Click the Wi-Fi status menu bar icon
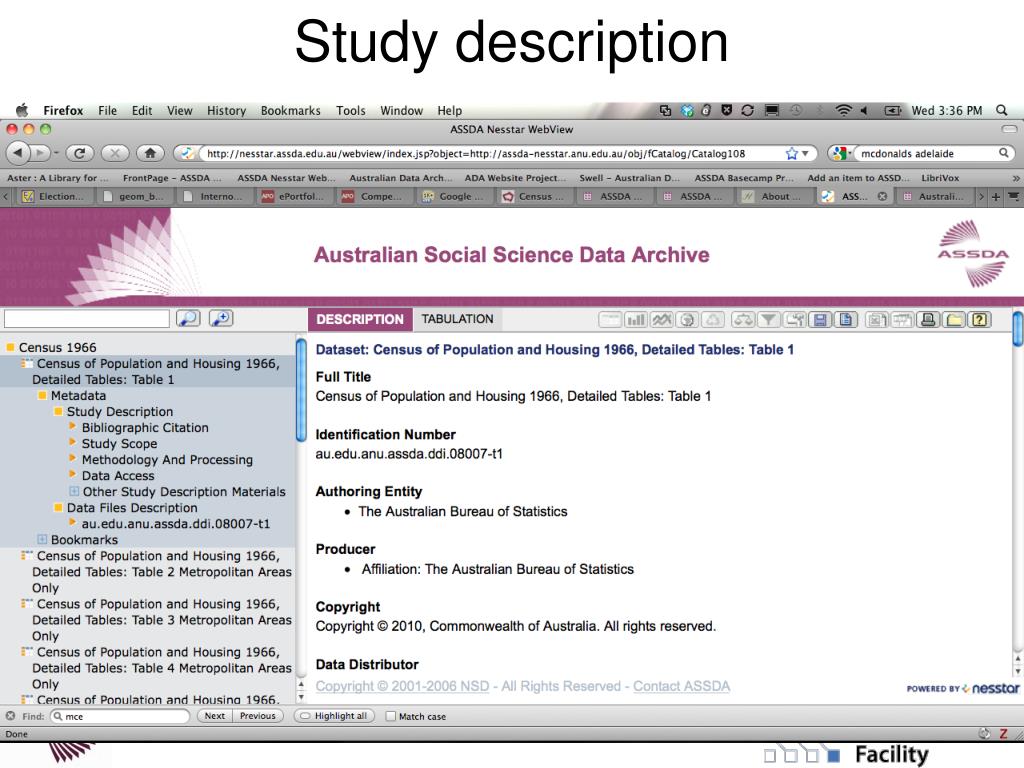This screenshot has height=768, width=1024. (844, 110)
